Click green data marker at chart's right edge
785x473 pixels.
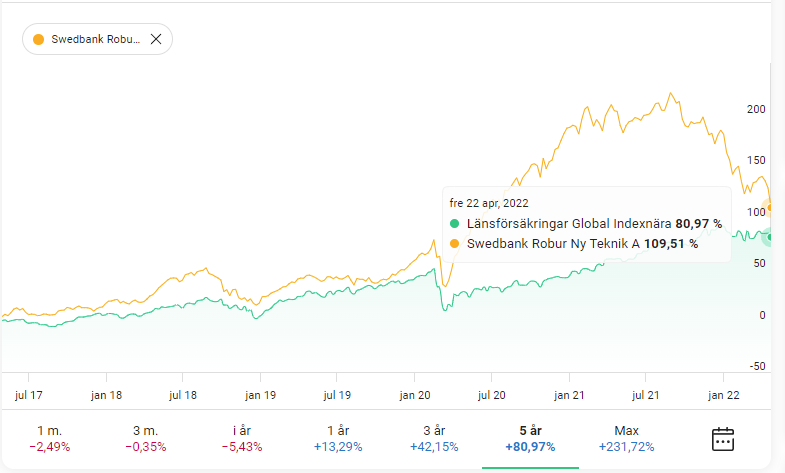771,237
